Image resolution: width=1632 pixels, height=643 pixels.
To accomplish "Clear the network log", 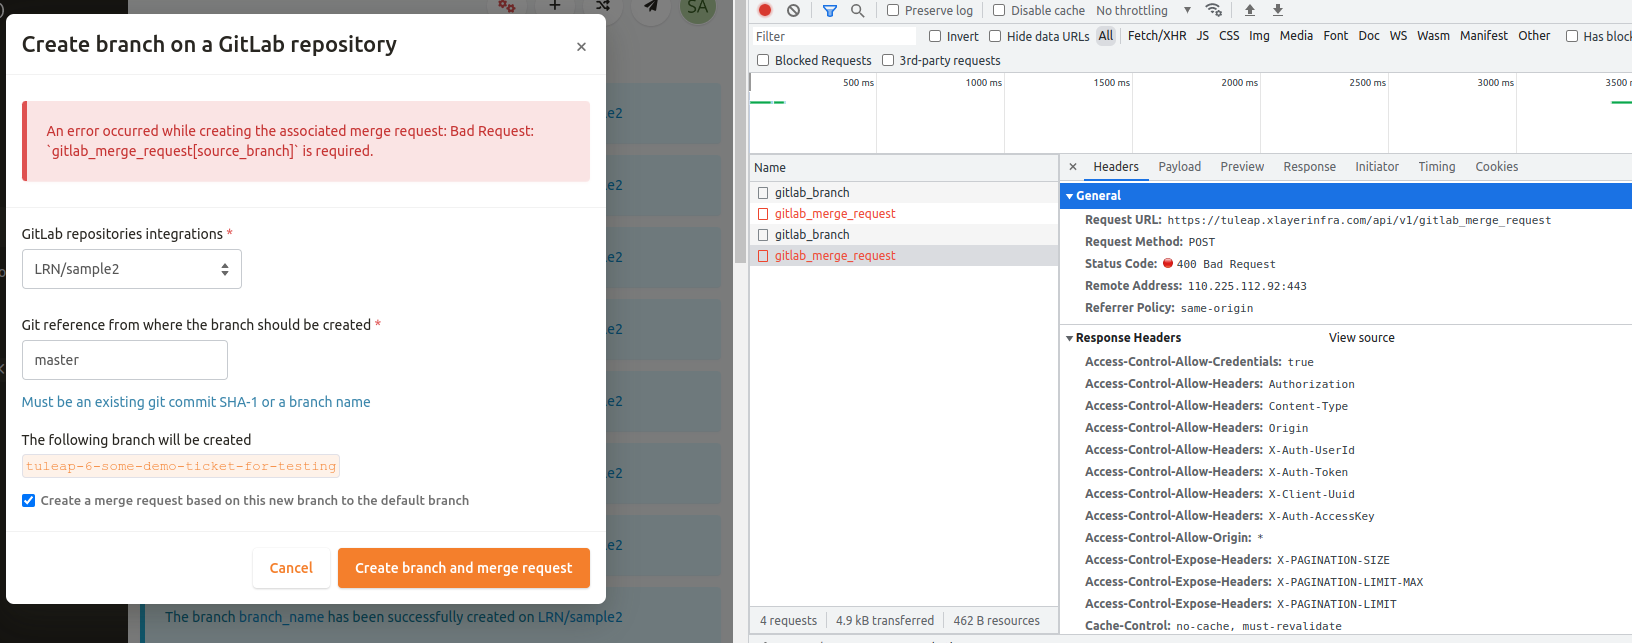I will click(x=793, y=10).
